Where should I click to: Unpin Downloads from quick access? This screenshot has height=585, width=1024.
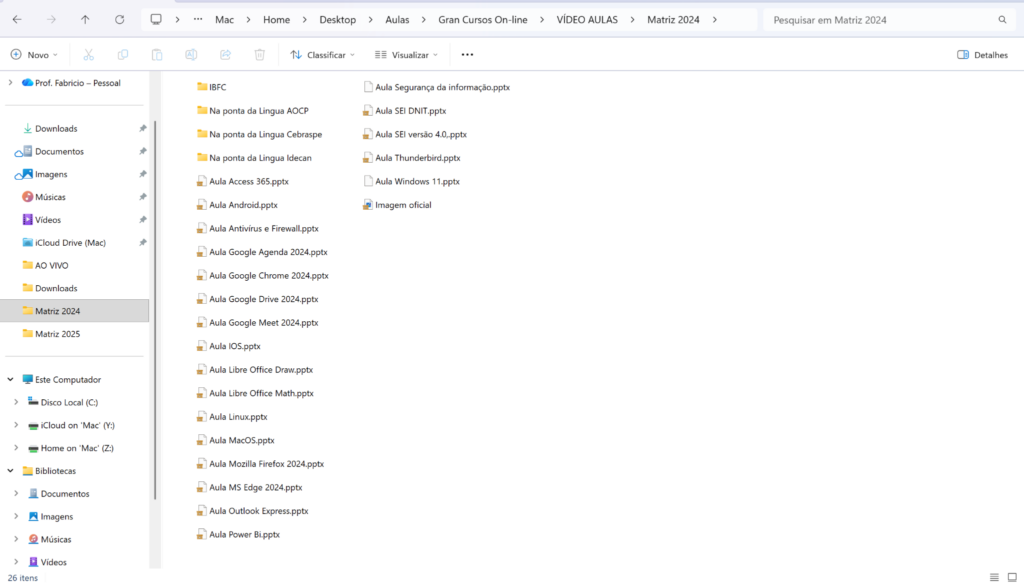[x=142, y=129]
